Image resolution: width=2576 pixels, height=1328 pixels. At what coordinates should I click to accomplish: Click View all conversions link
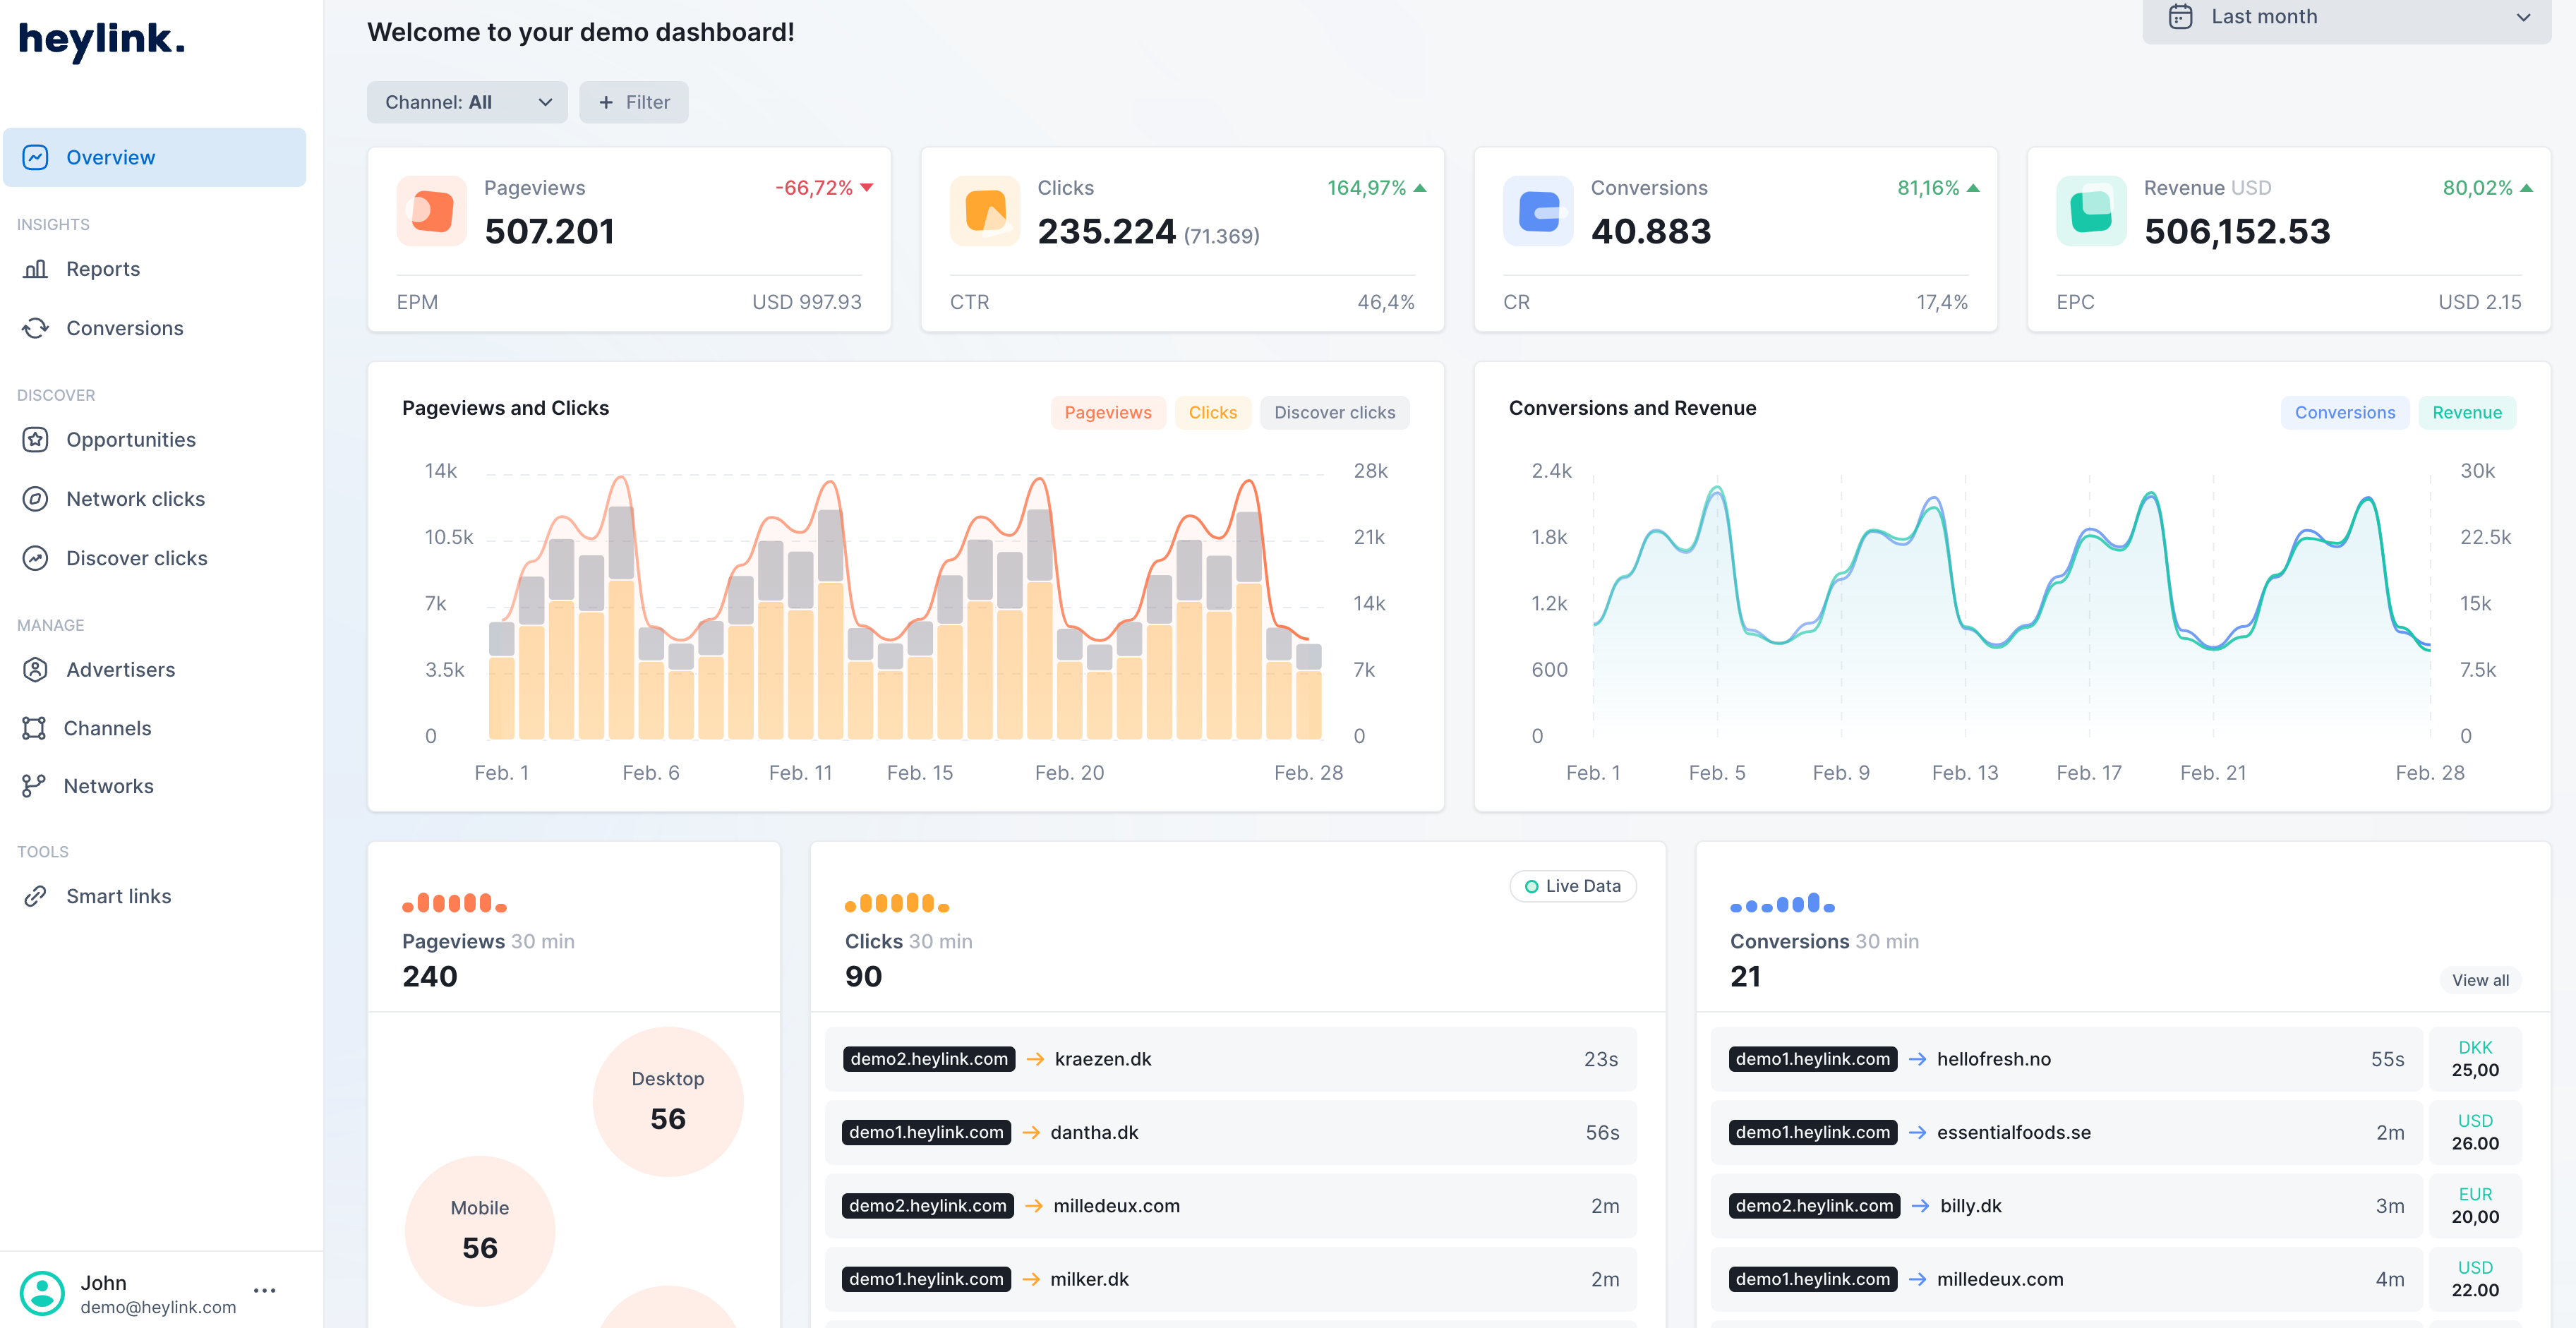tap(2479, 980)
